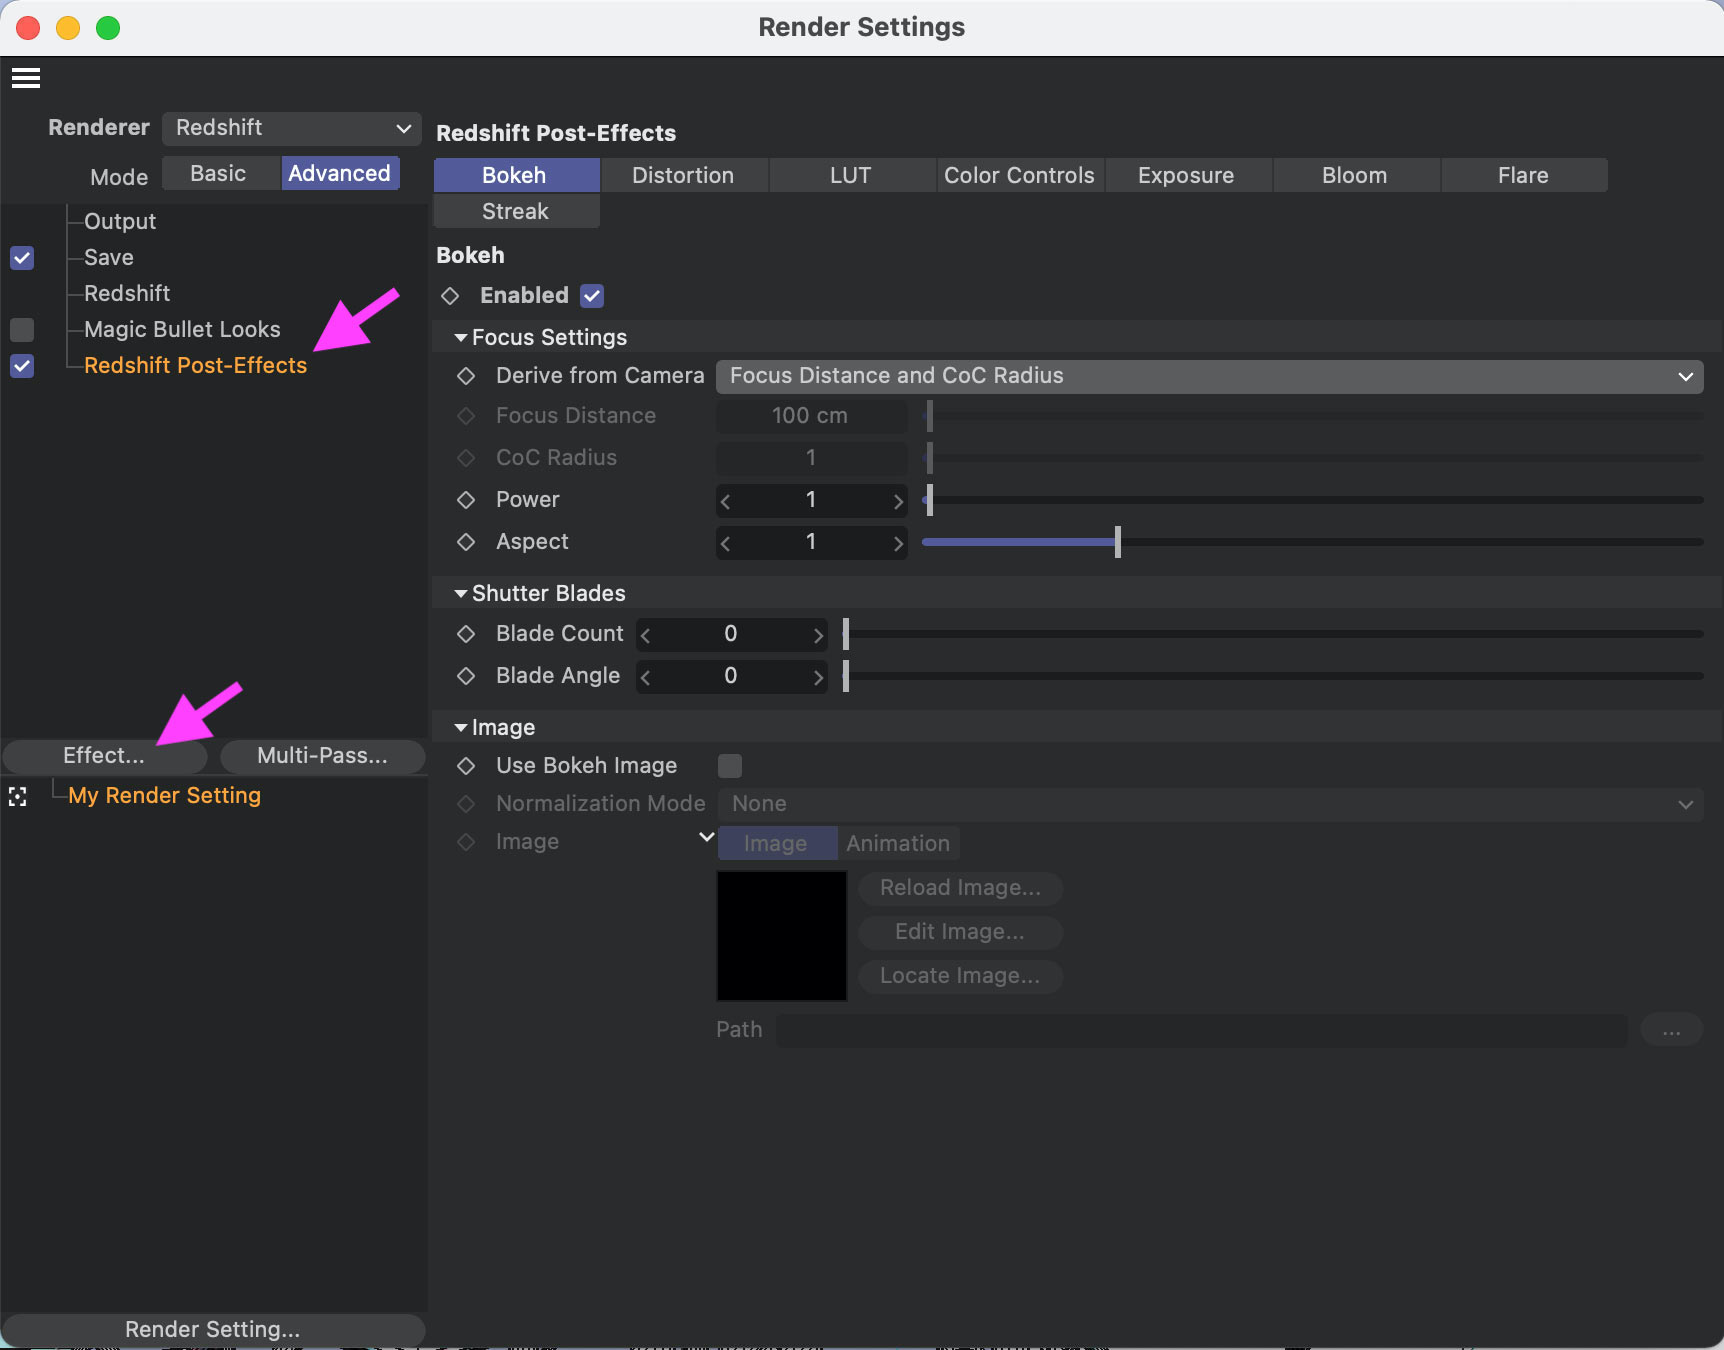Decrease Power value with left arrow
1724x1350 pixels.
(x=726, y=501)
